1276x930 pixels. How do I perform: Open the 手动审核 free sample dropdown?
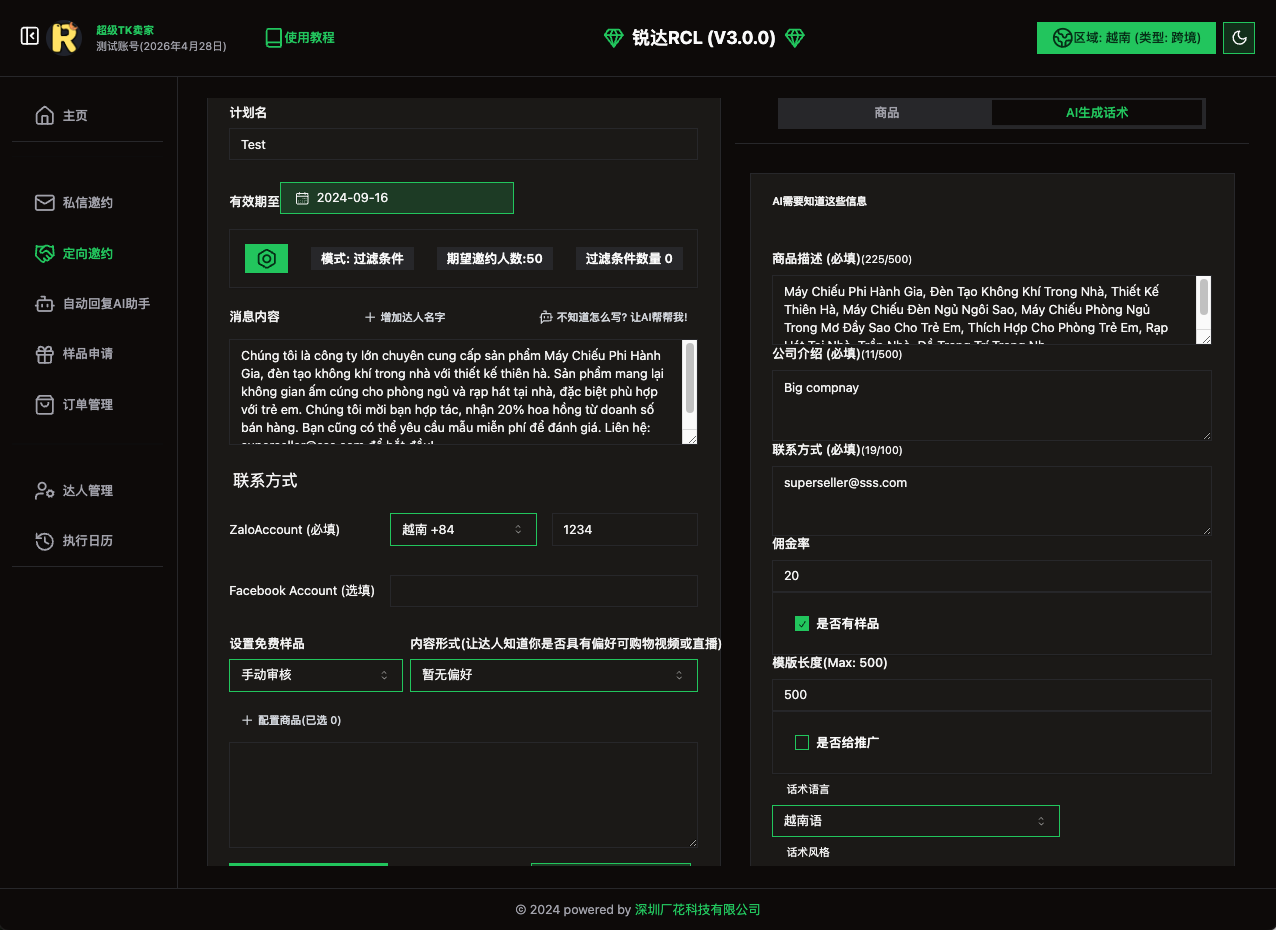coord(316,675)
